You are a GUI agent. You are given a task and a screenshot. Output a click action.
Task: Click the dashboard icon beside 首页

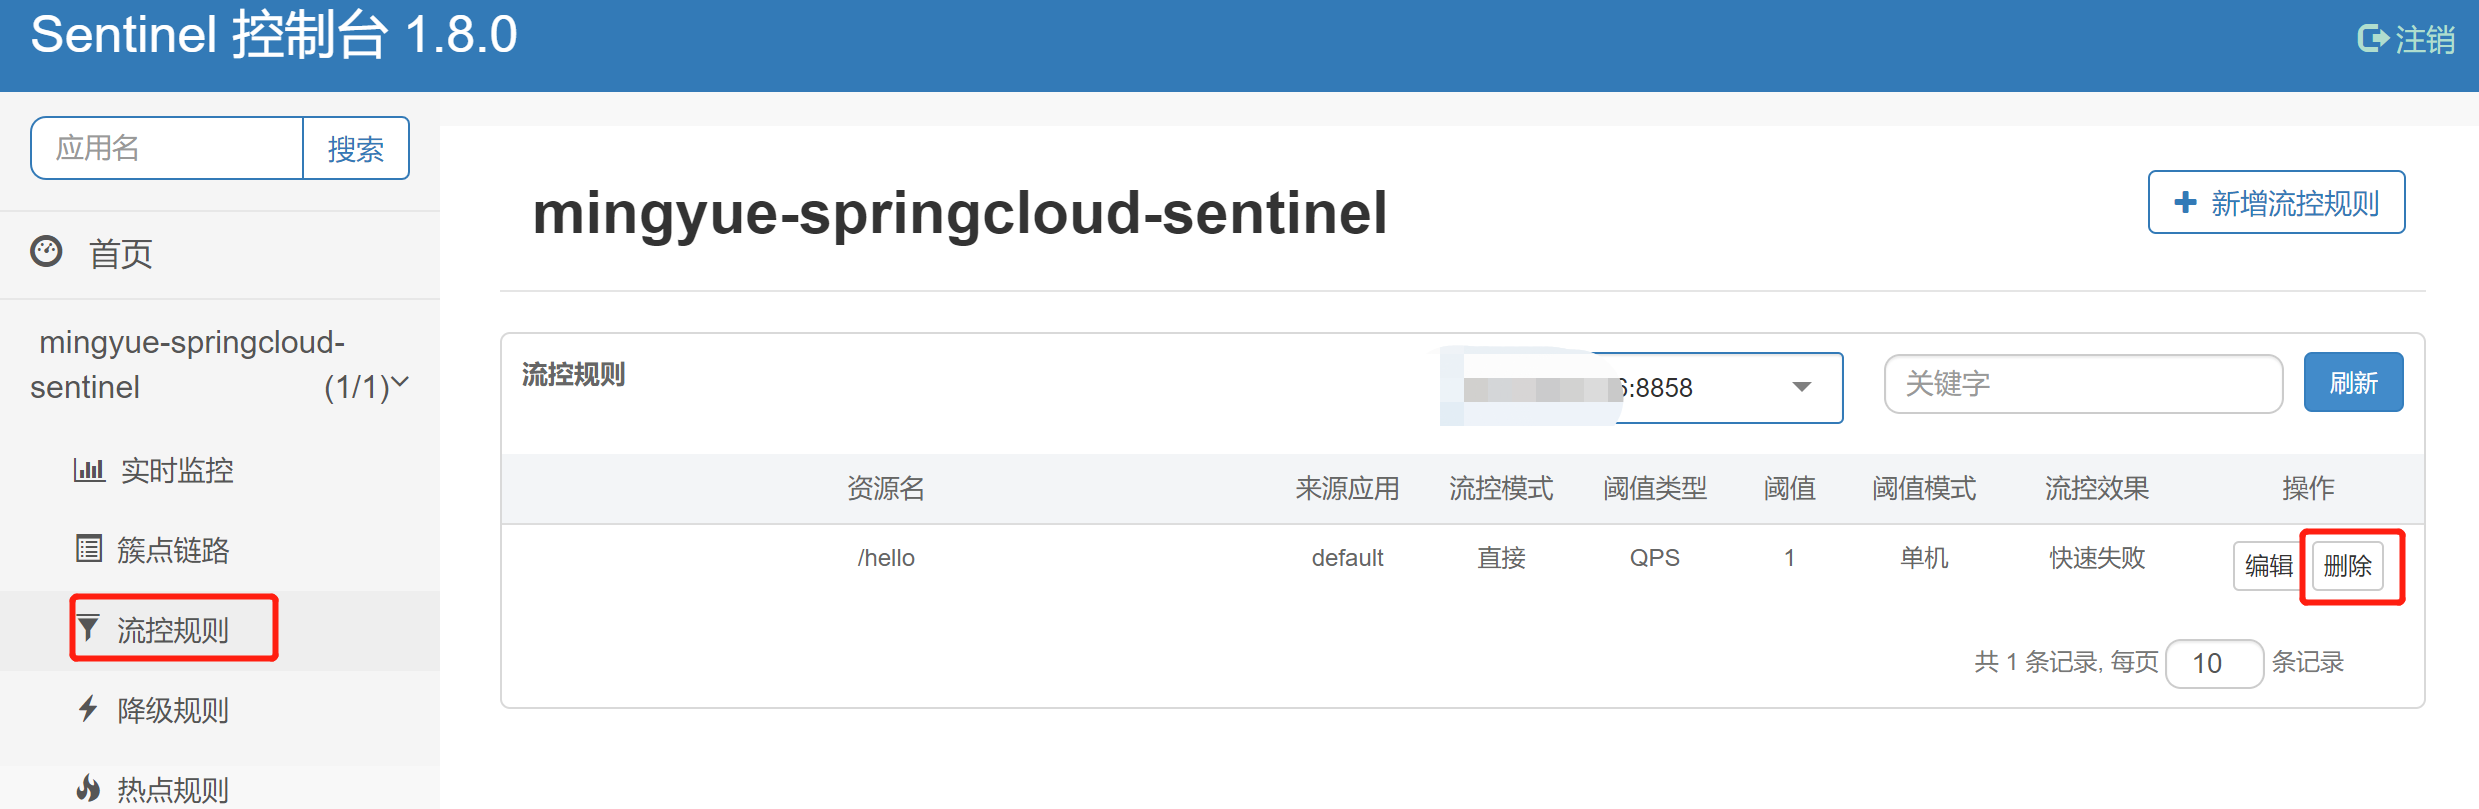(x=46, y=252)
